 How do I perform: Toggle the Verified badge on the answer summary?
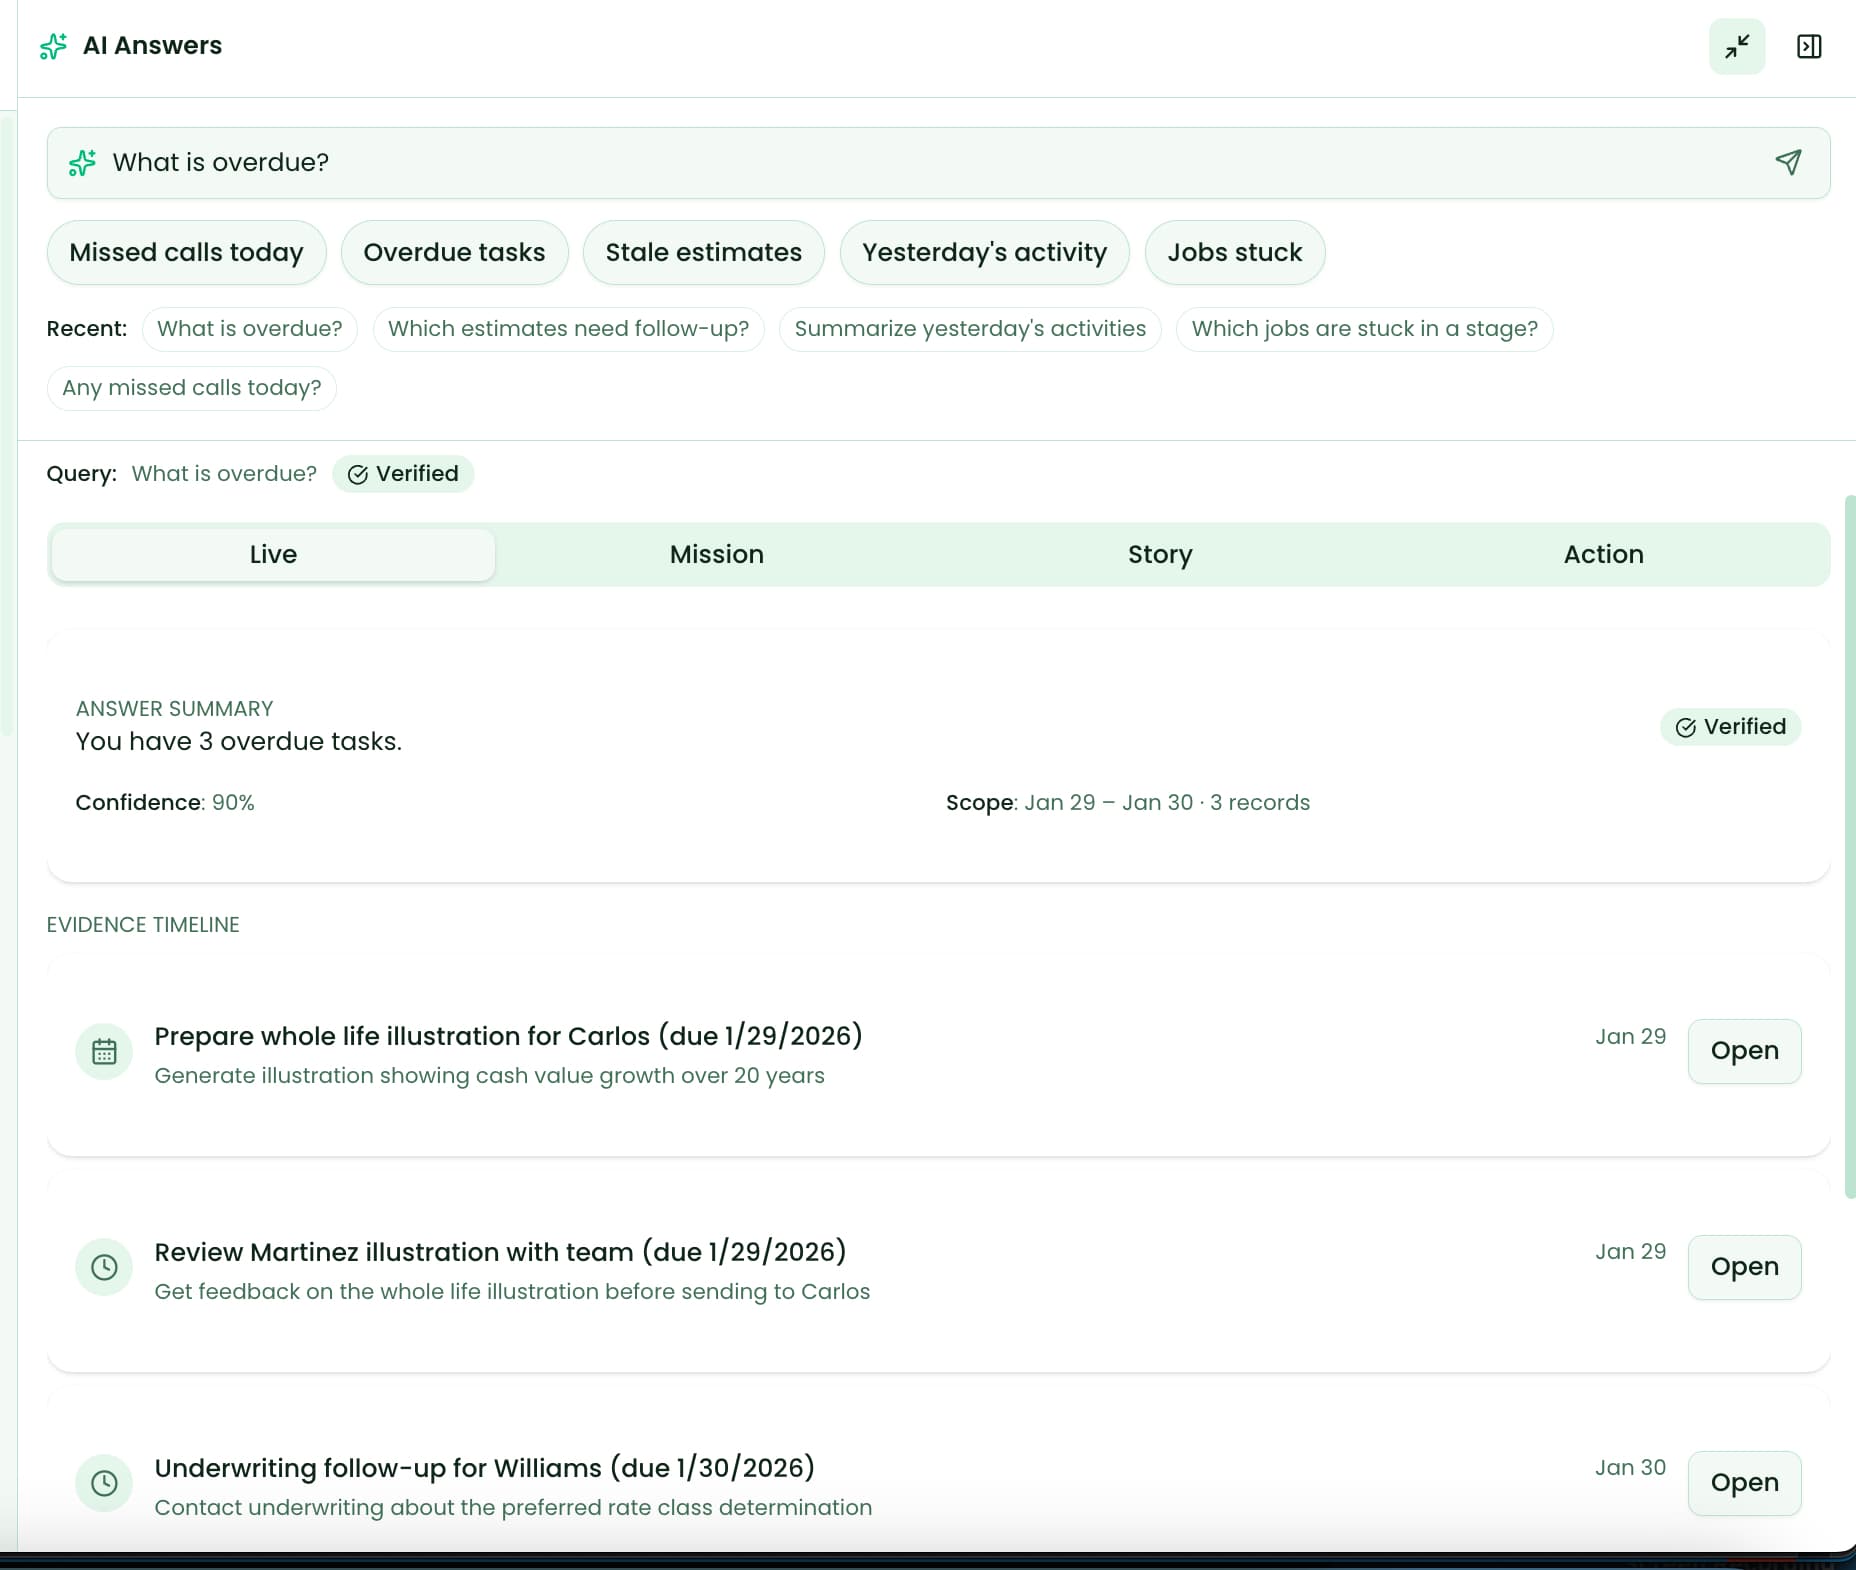(1731, 727)
